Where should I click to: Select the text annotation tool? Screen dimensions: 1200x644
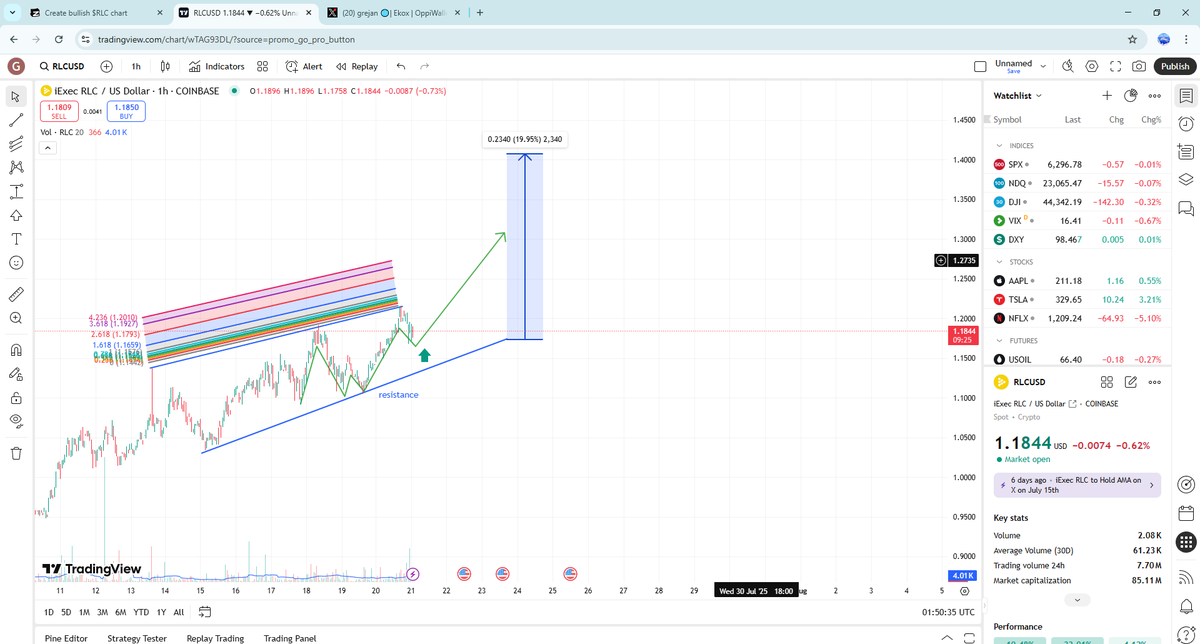pyautogui.click(x=16, y=238)
